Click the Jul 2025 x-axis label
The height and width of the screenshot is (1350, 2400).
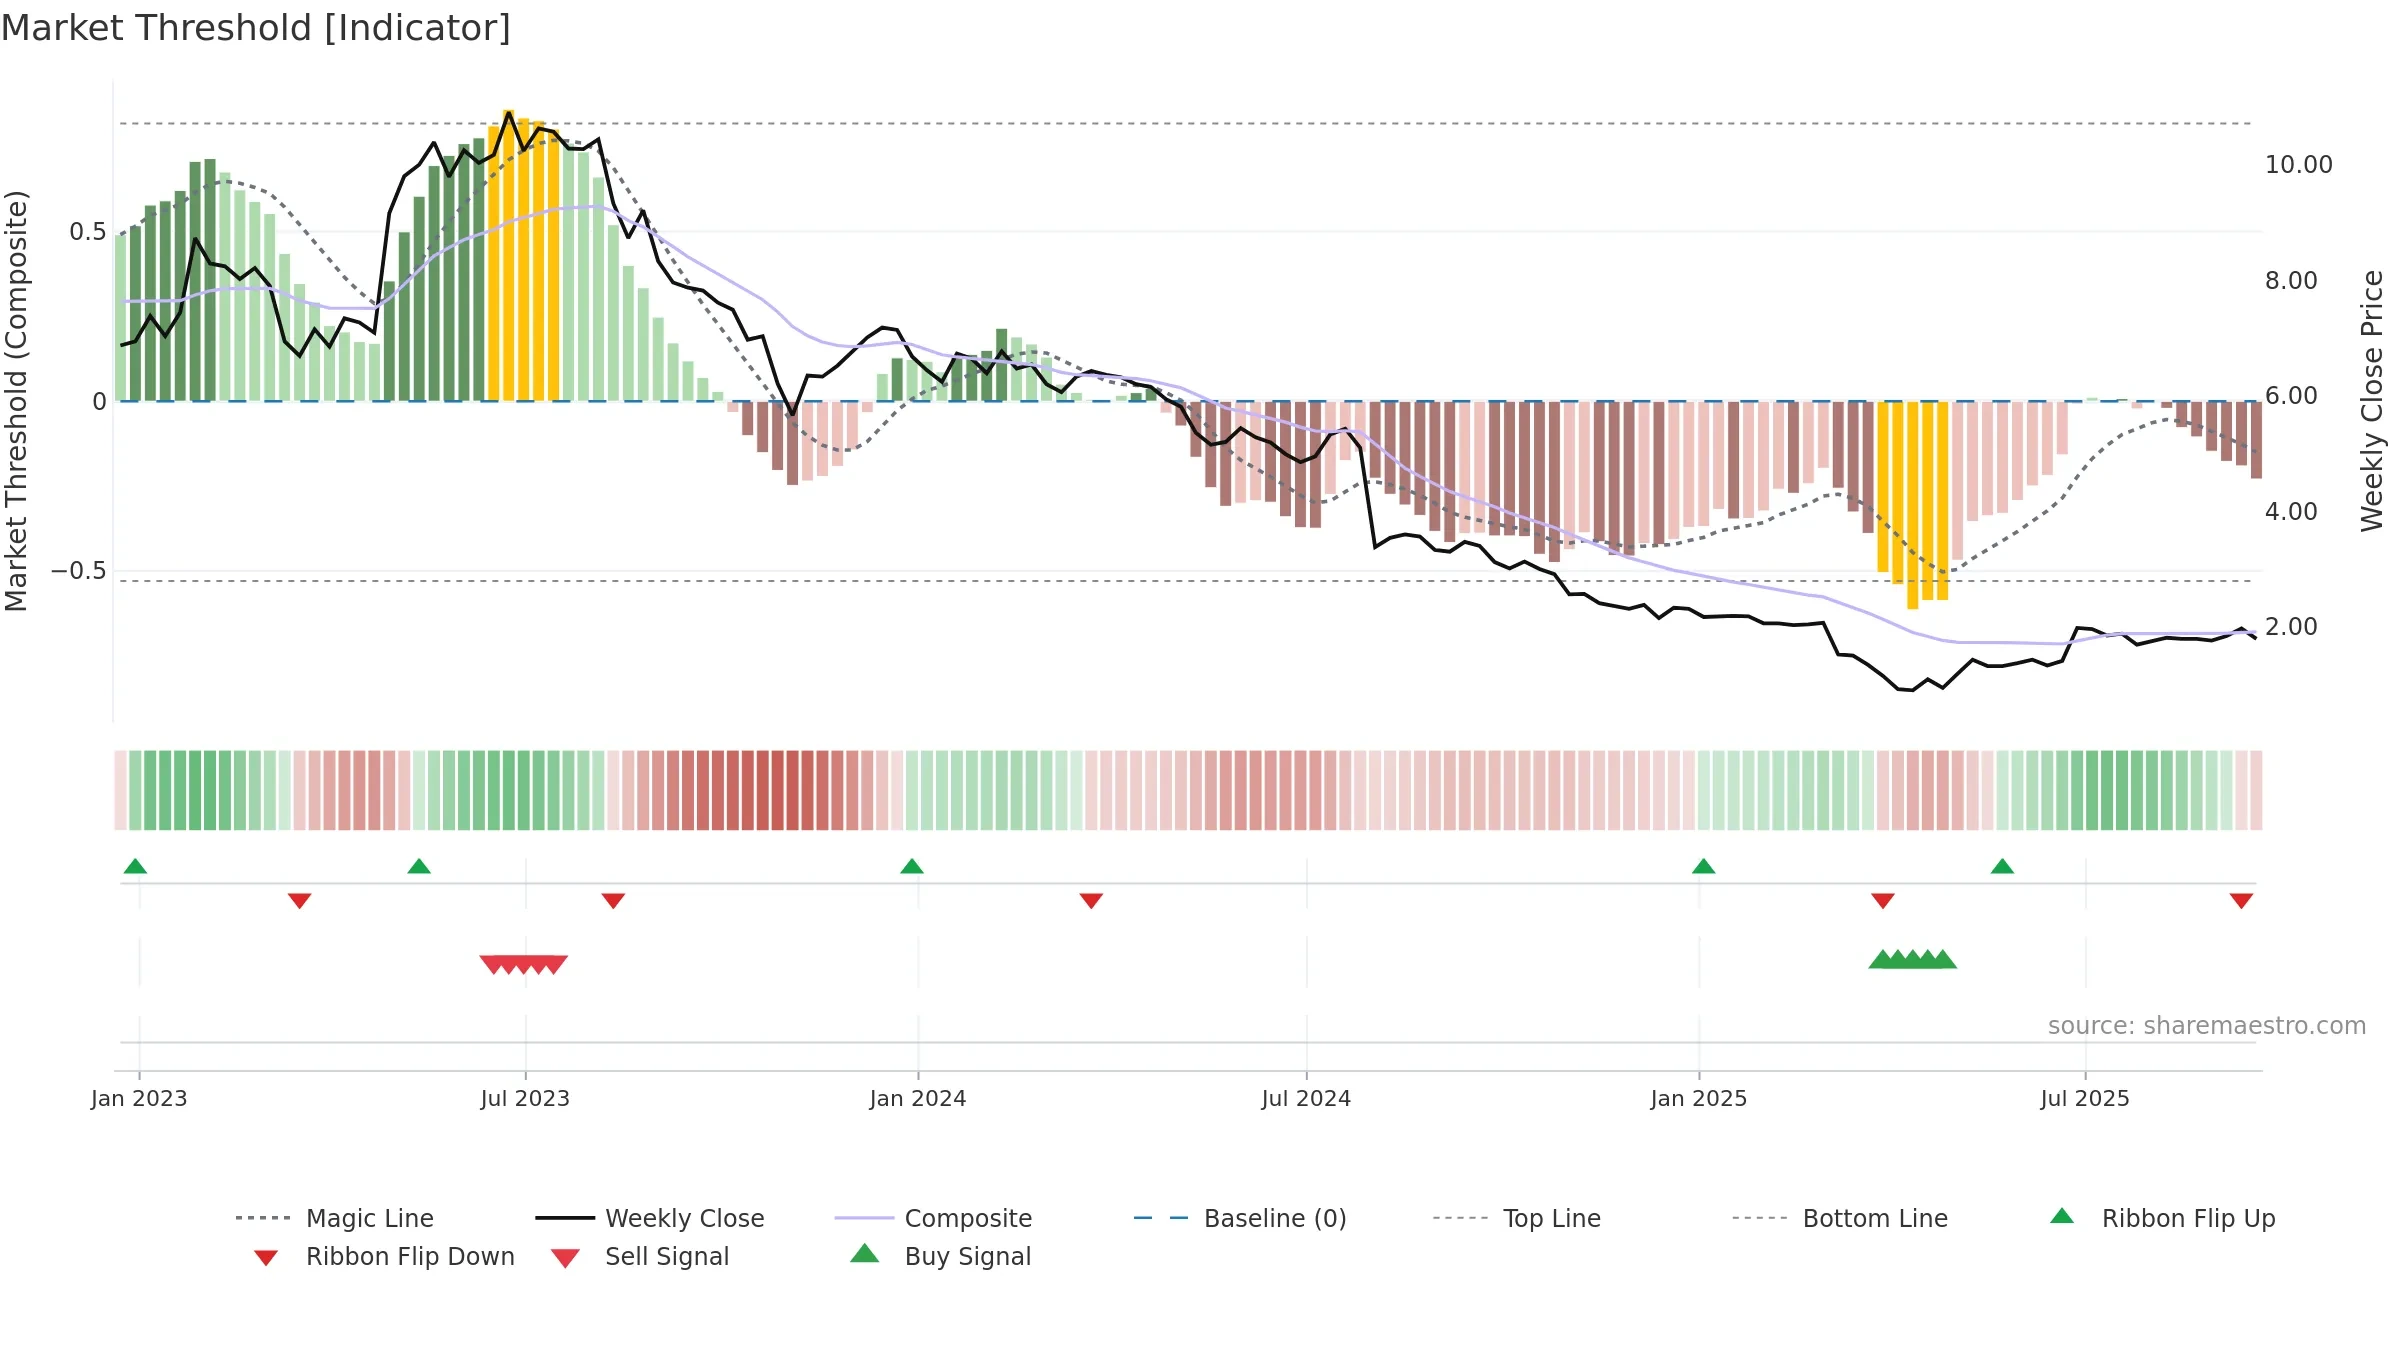(x=2085, y=1098)
